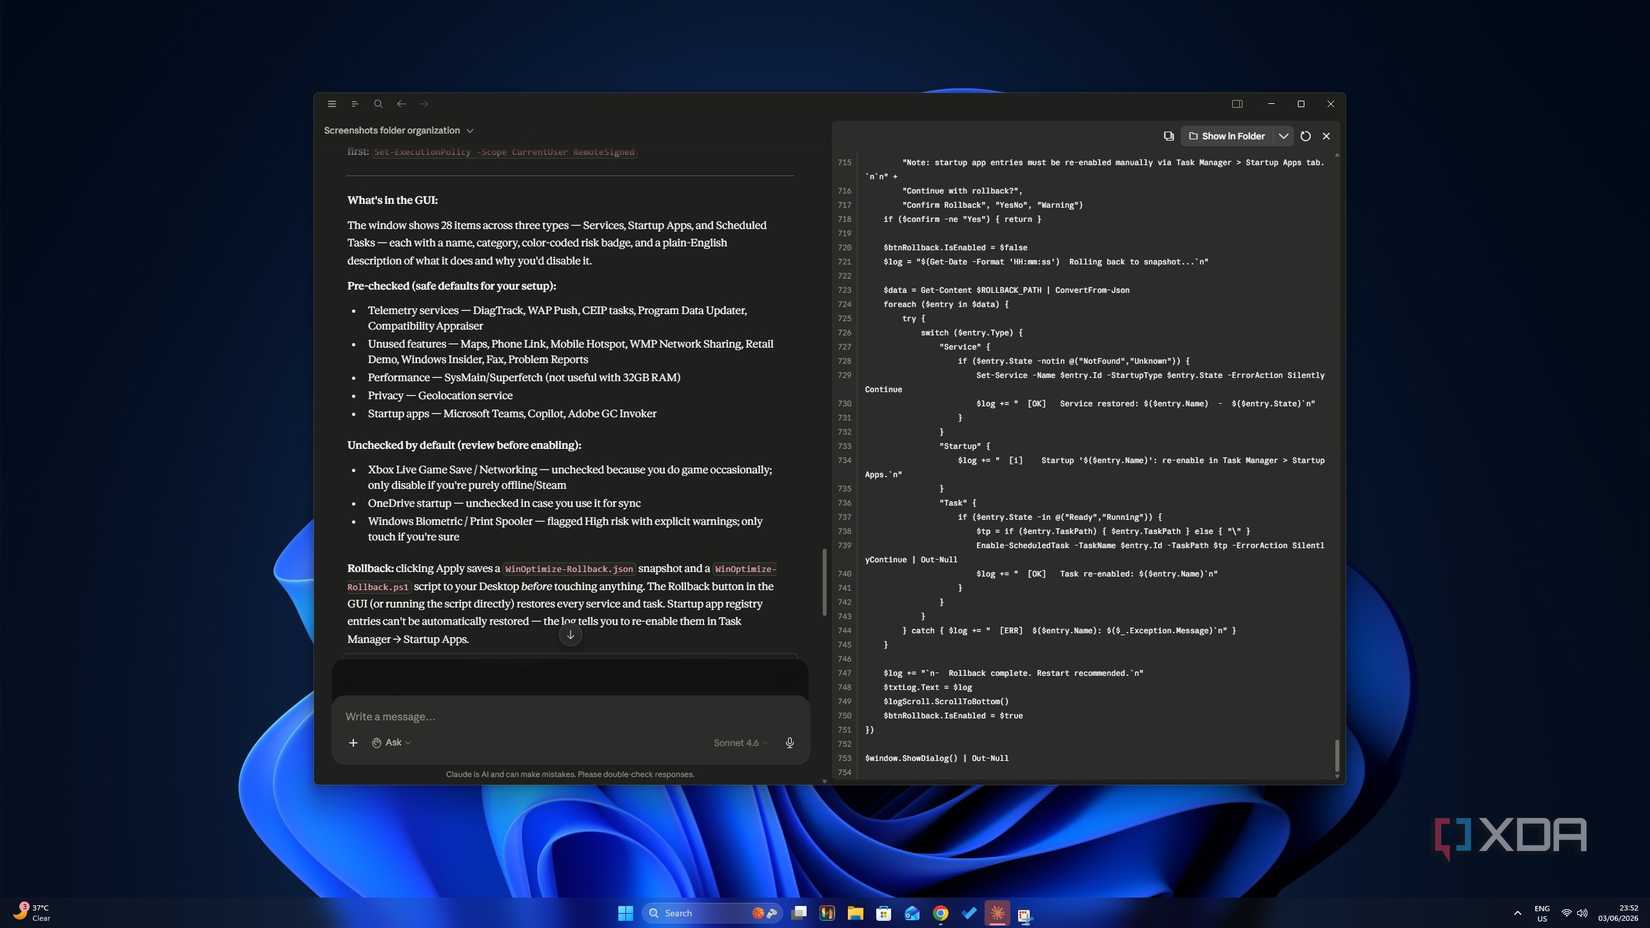Click the 'Privacy — Geolocation service' bullet
The width and height of the screenshot is (1650, 928).
(x=440, y=395)
